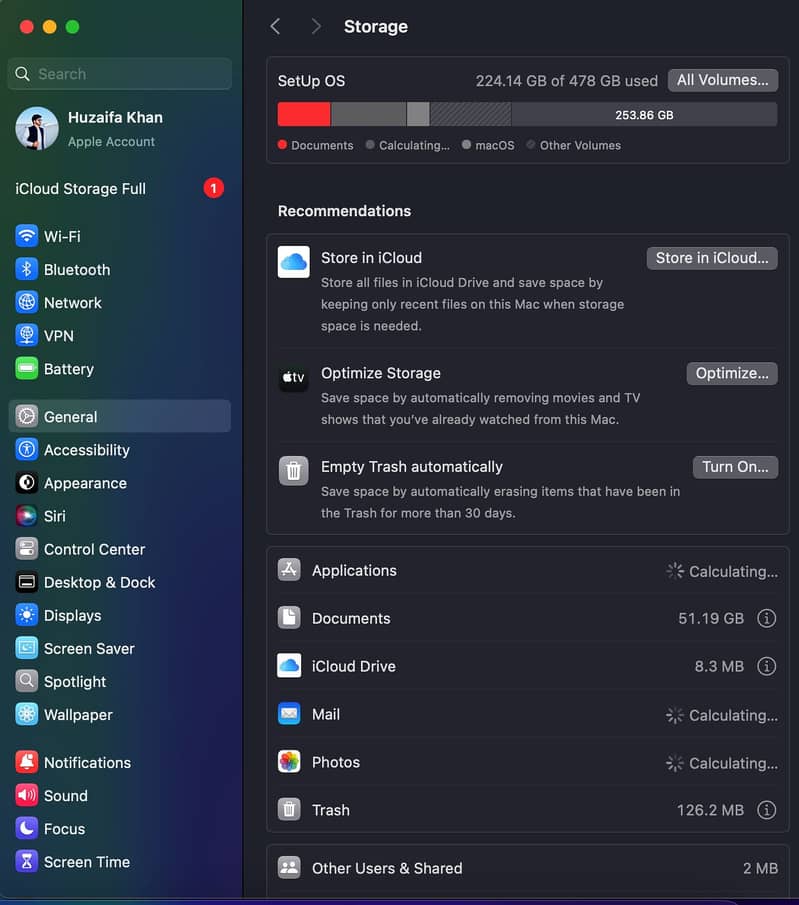Click the Displays icon
The image size is (799, 905).
[27, 615]
